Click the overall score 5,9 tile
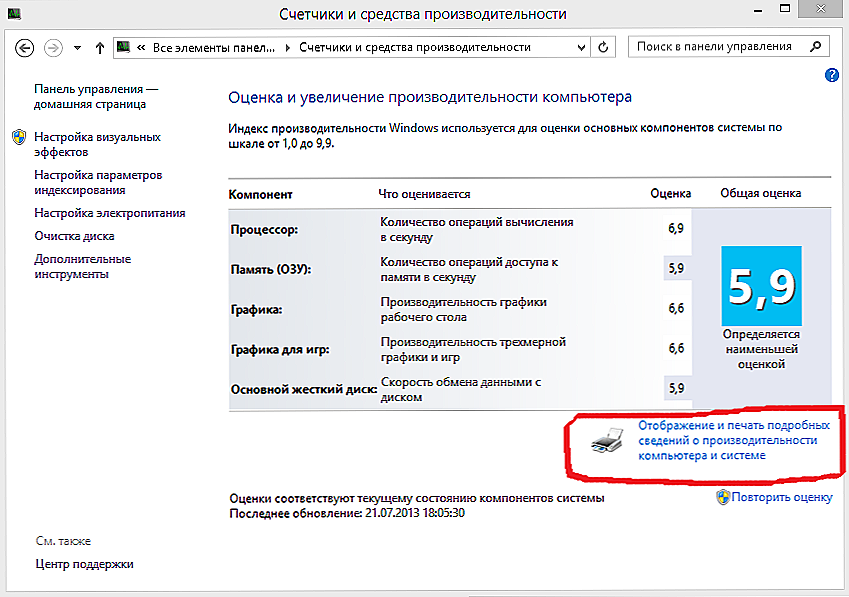The height and width of the screenshot is (597, 849). pos(761,286)
